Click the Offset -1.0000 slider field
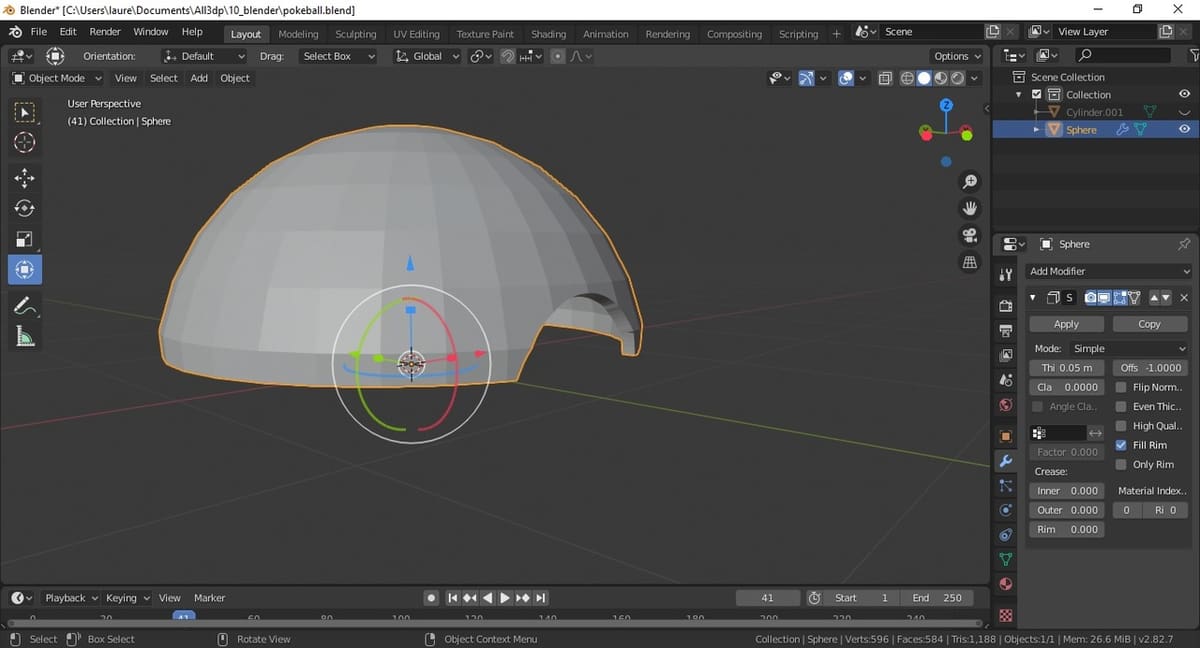This screenshot has height=648, width=1200. click(x=1150, y=368)
